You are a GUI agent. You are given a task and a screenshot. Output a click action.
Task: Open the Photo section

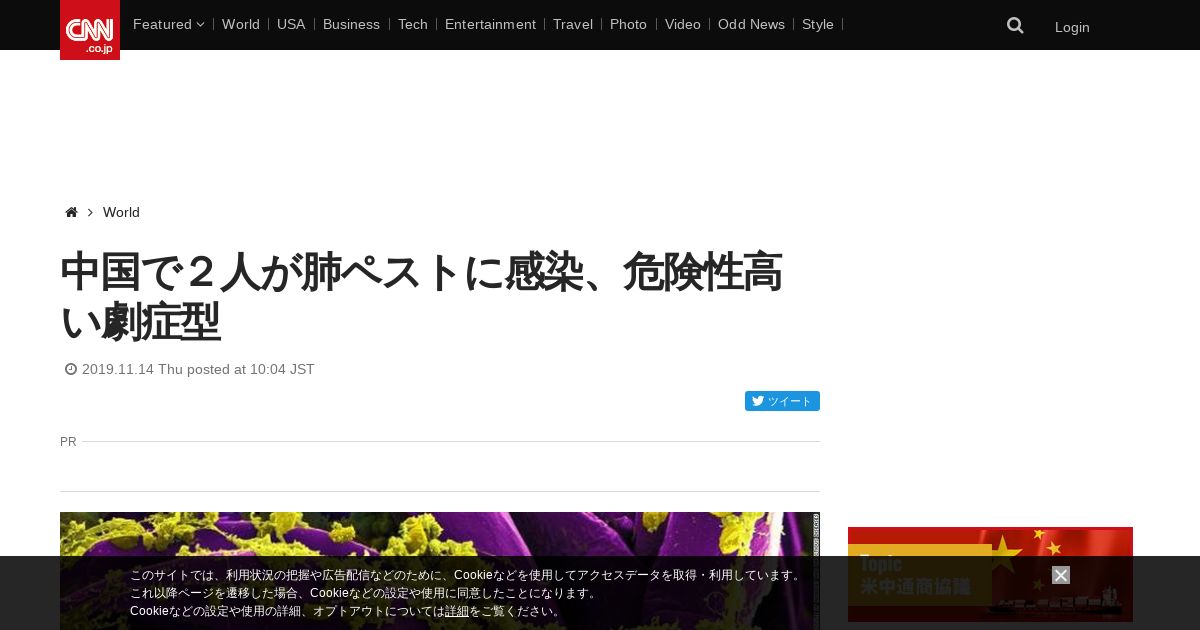(x=628, y=24)
